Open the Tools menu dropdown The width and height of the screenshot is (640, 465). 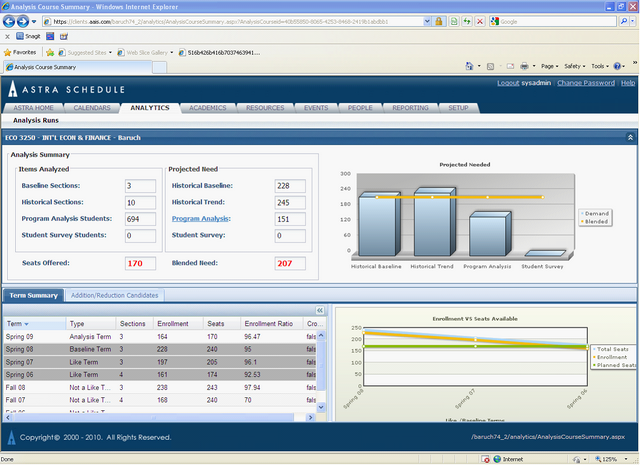pyautogui.click(x=600, y=66)
